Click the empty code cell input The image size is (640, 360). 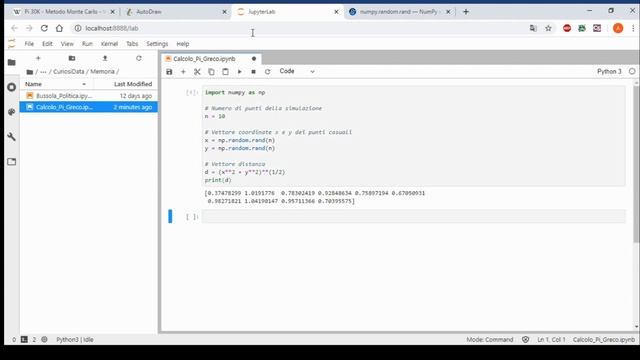pyautogui.click(x=413, y=216)
